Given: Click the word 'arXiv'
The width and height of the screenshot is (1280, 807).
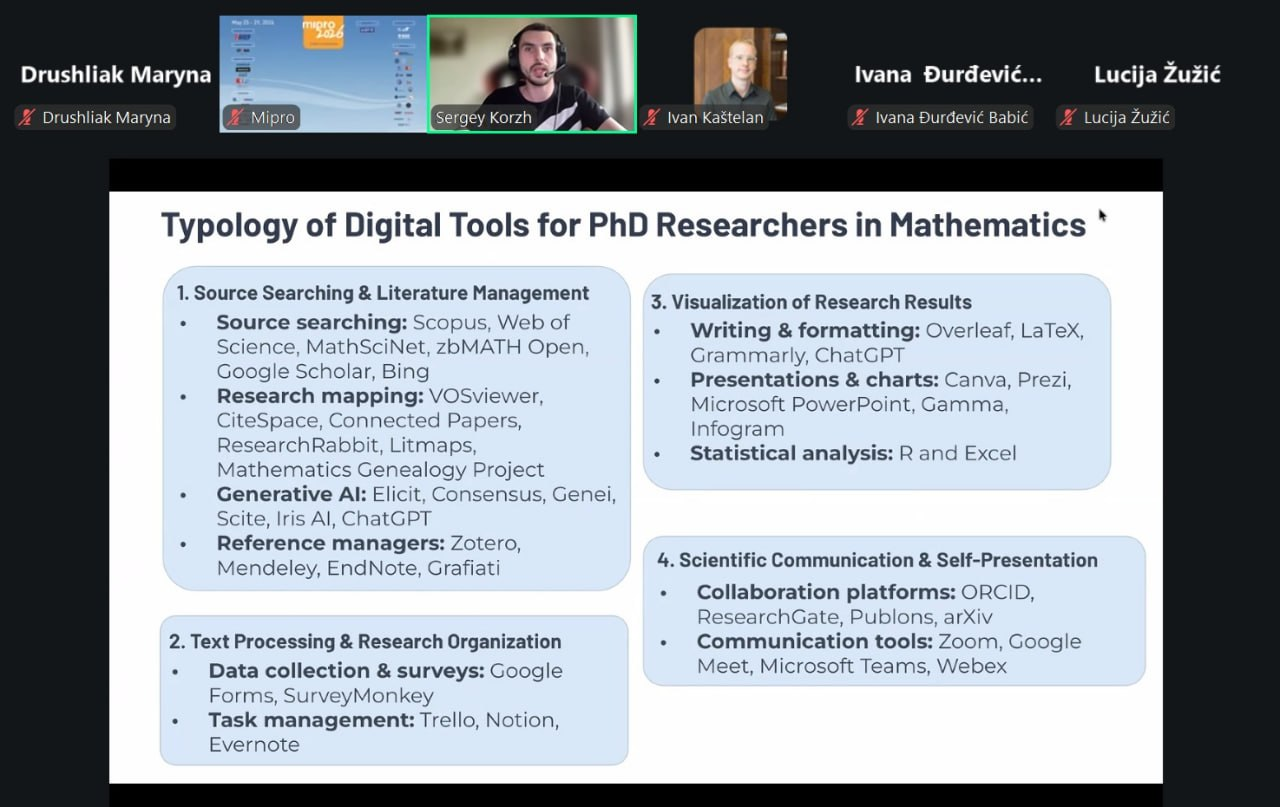Looking at the screenshot, I should pyautogui.click(x=968, y=617).
